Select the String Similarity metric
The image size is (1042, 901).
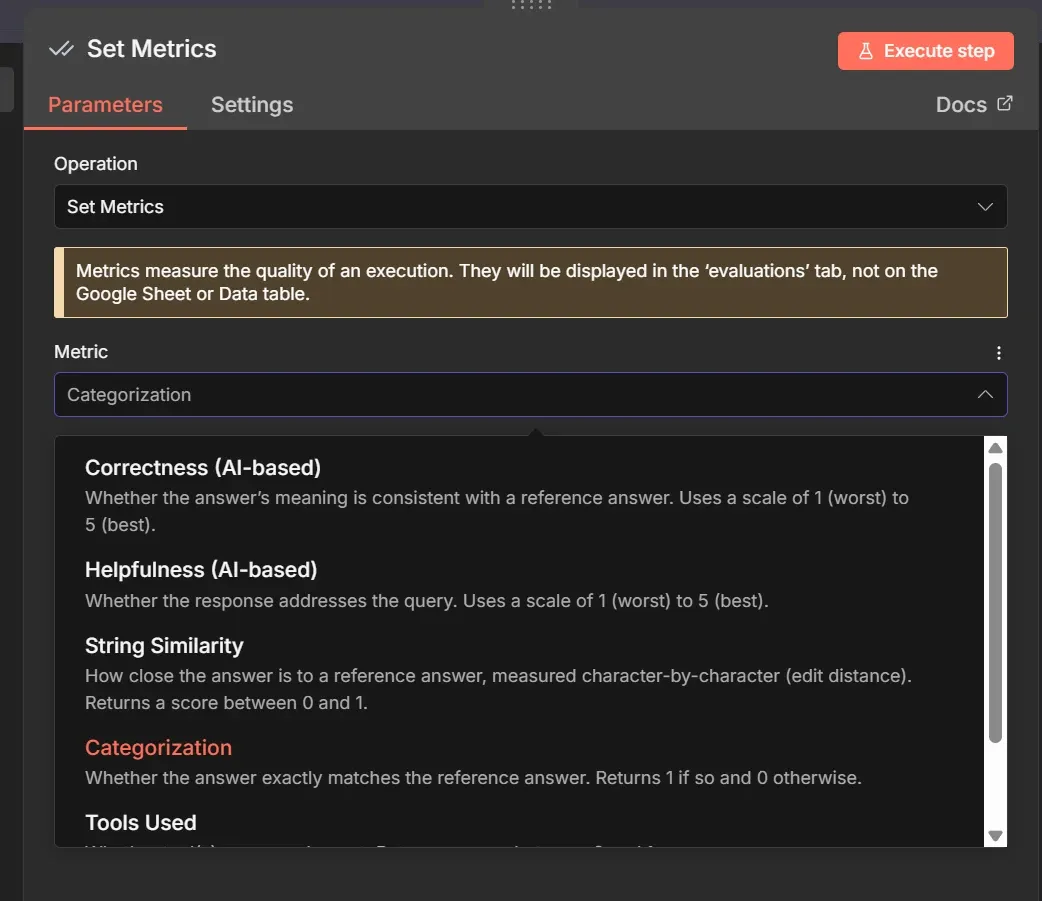point(164,645)
